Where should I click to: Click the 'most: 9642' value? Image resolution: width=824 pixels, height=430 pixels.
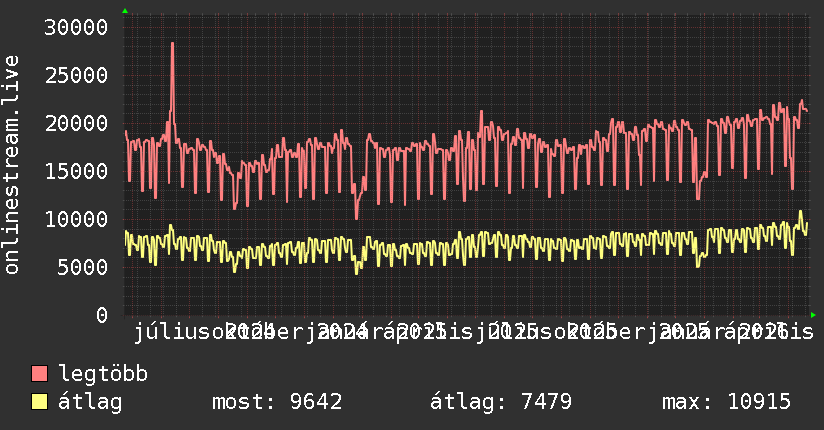point(277,402)
